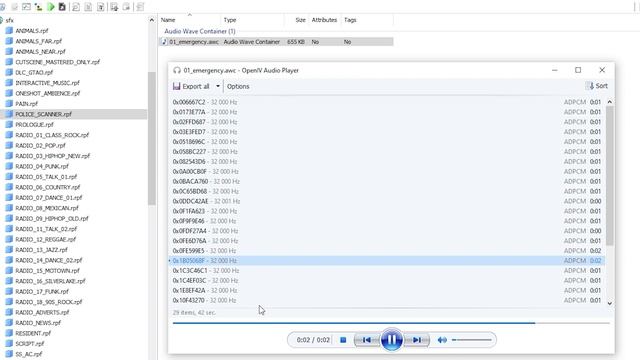Open INTERACTIVE_MUSIC.rpf archive

click(47, 83)
